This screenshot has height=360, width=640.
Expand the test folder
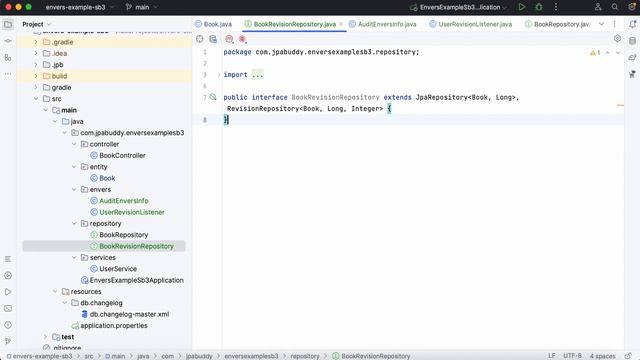click(x=45, y=337)
